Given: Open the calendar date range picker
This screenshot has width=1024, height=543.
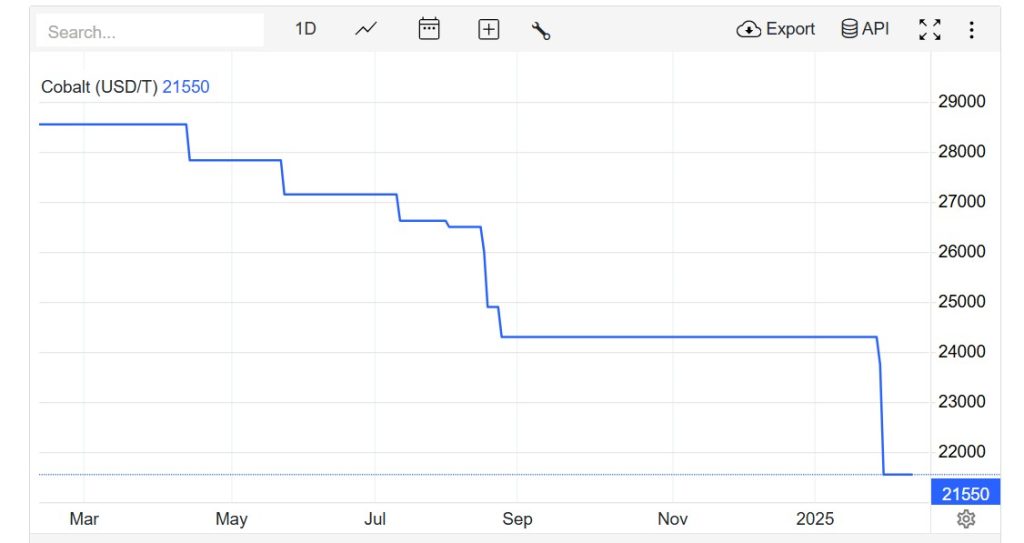Looking at the screenshot, I should click(x=429, y=29).
